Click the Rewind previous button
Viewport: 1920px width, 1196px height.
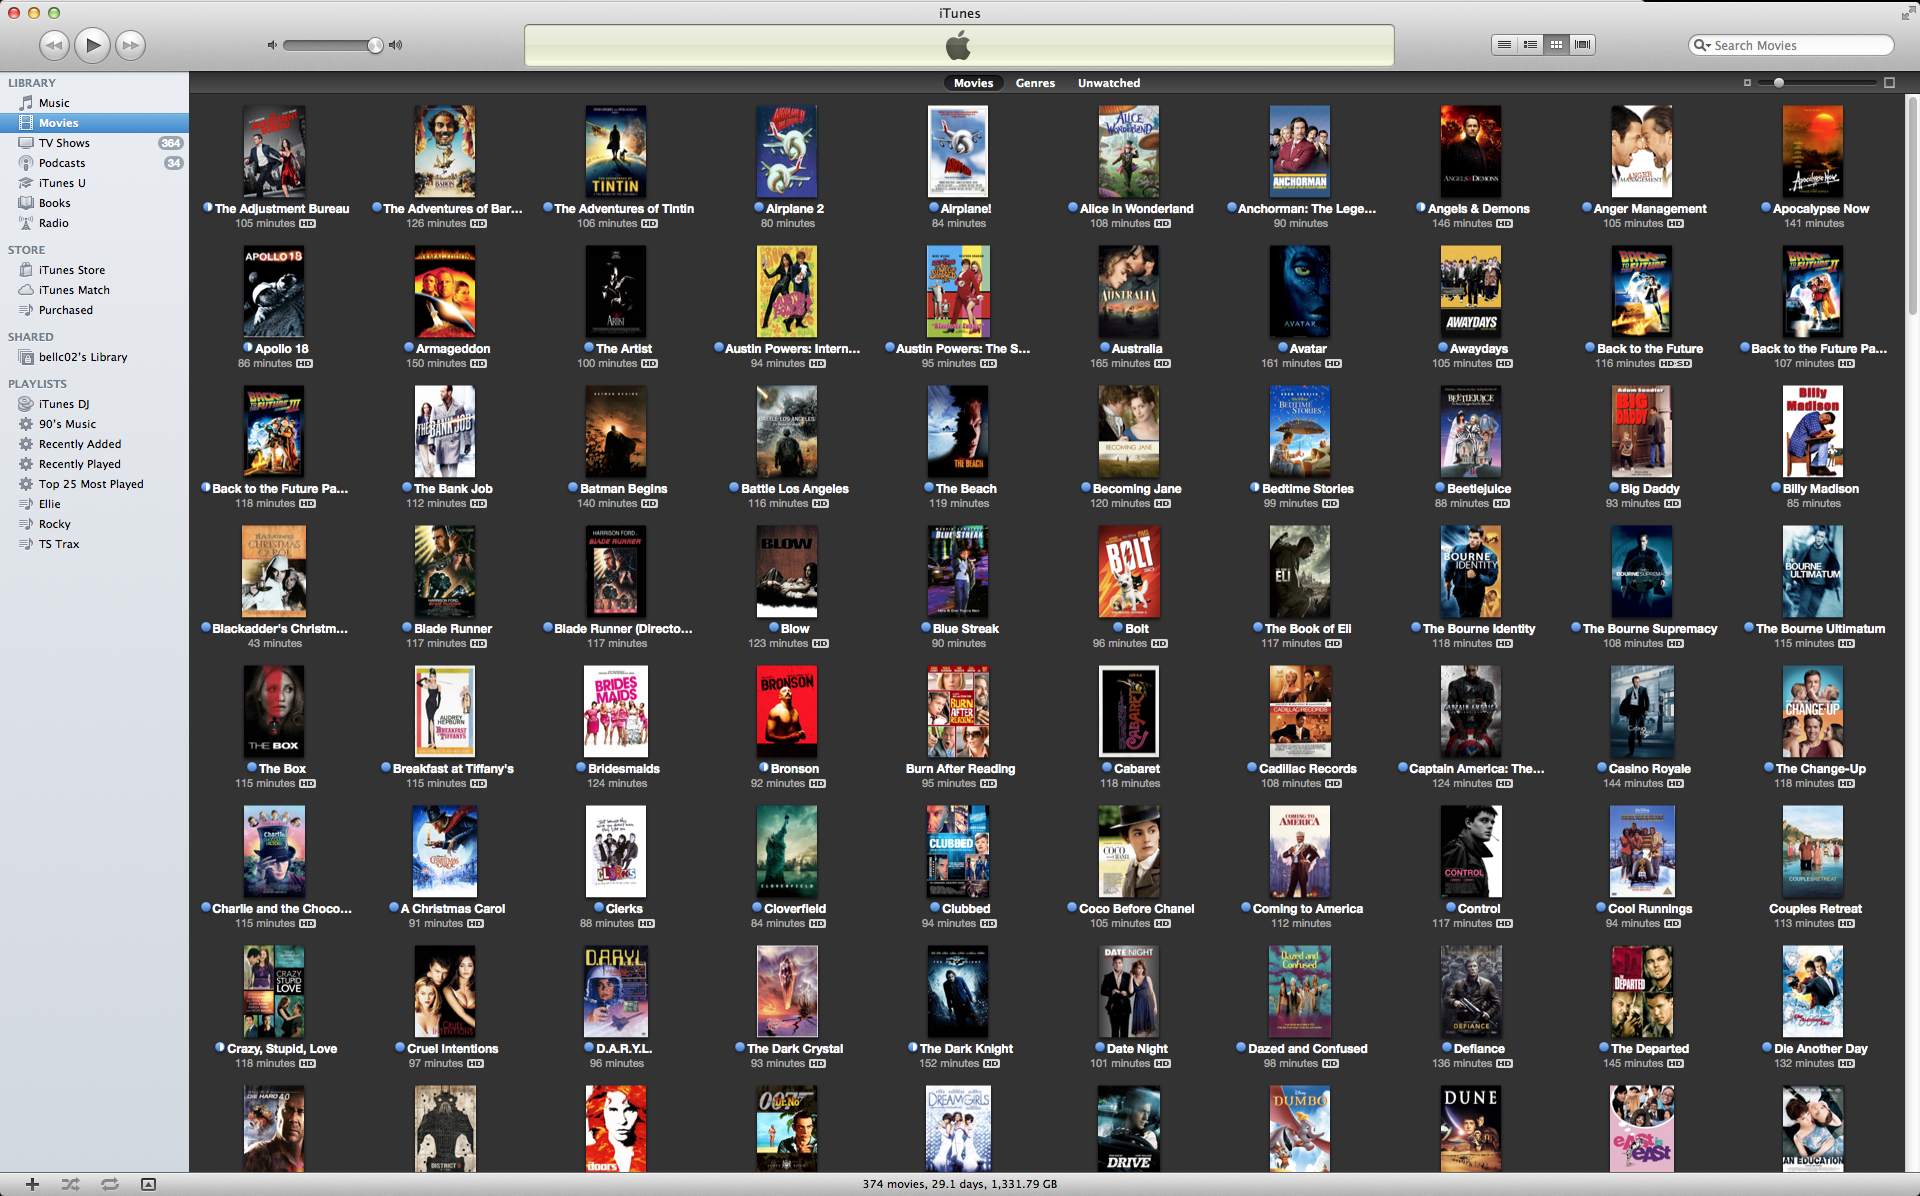(x=54, y=45)
